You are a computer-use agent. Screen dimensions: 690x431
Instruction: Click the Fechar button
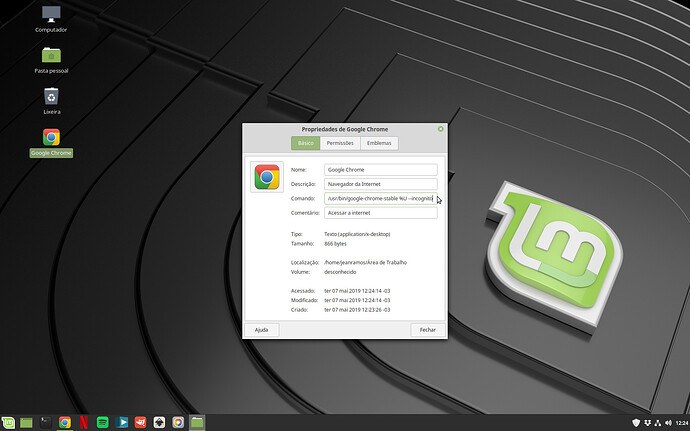[428, 330]
